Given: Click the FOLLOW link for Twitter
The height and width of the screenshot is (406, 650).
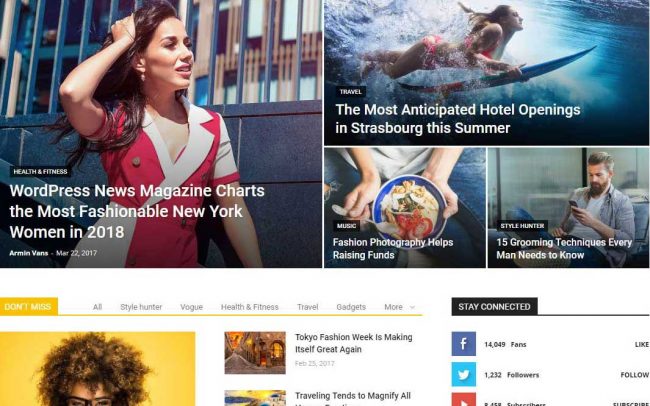Looking at the screenshot, I should (635, 375).
